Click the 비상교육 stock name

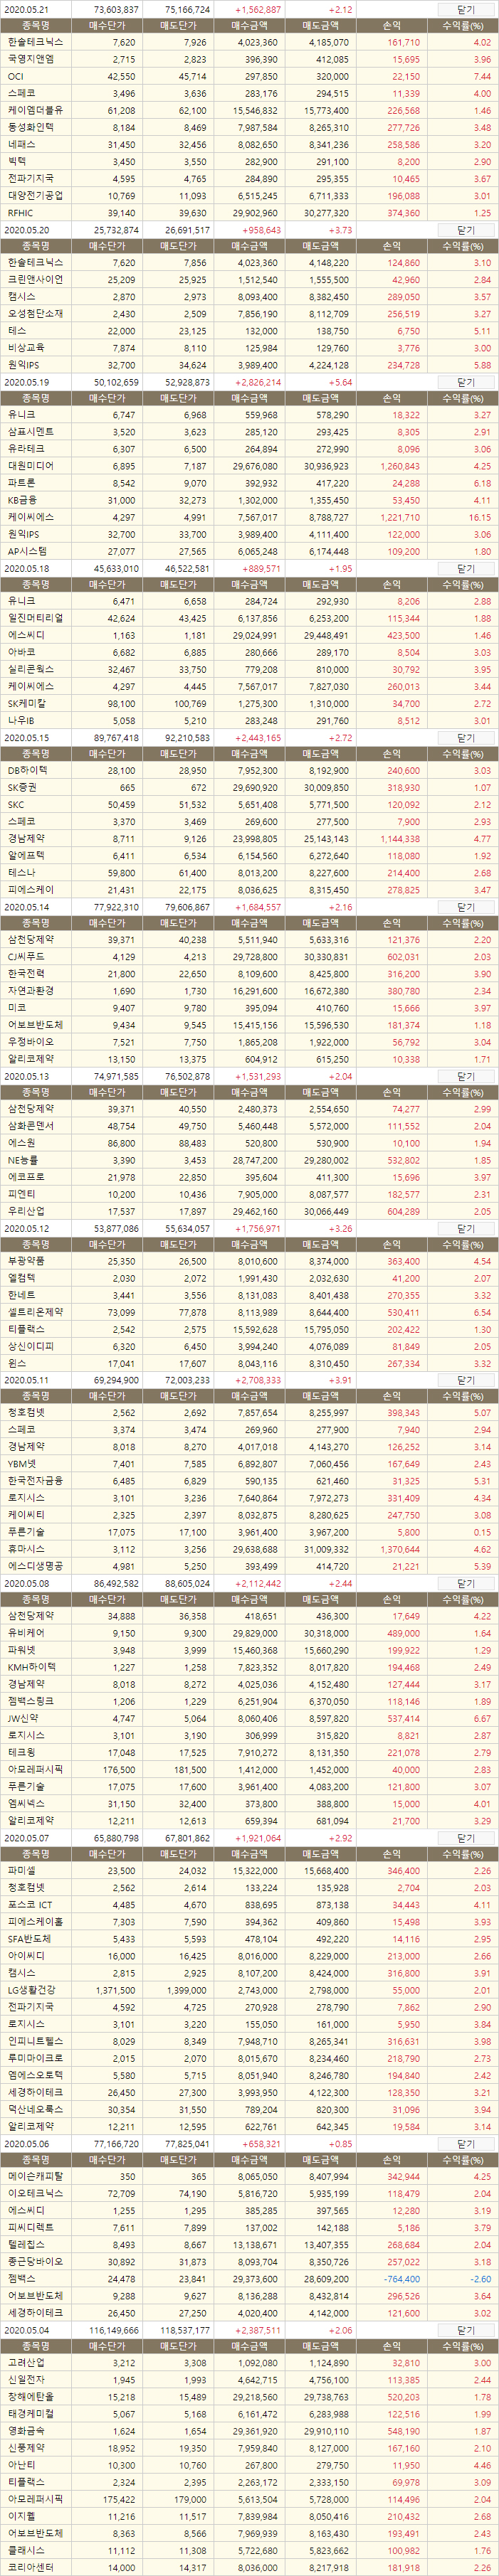tap(27, 347)
